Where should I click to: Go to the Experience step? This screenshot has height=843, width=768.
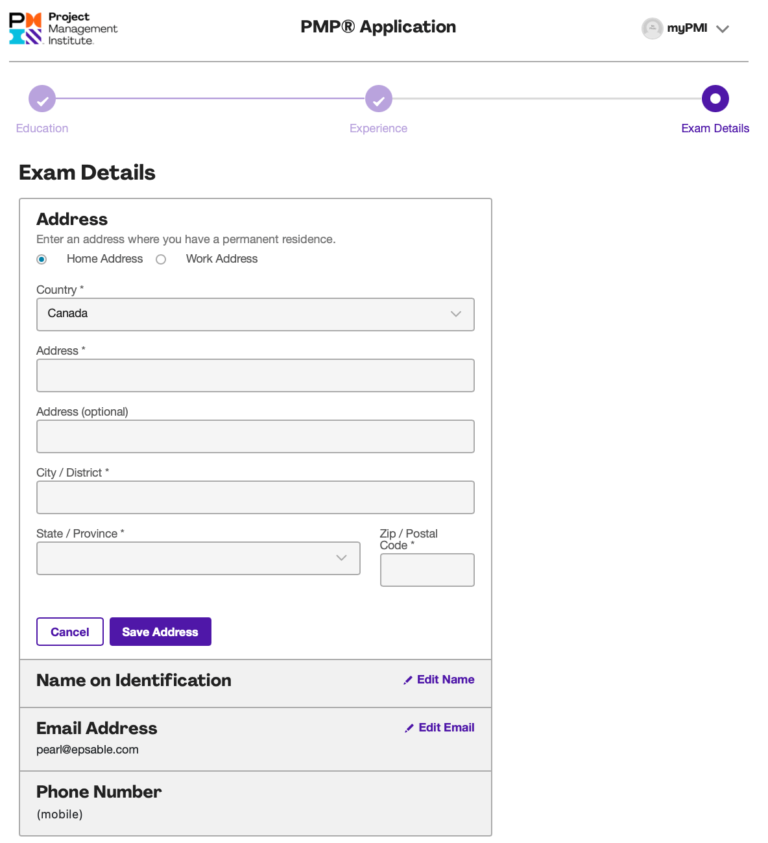[378, 128]
